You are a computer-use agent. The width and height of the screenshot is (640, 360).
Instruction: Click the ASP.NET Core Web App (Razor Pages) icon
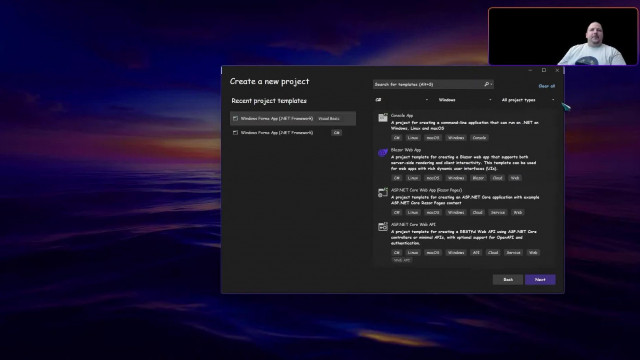tap(382, 193)
